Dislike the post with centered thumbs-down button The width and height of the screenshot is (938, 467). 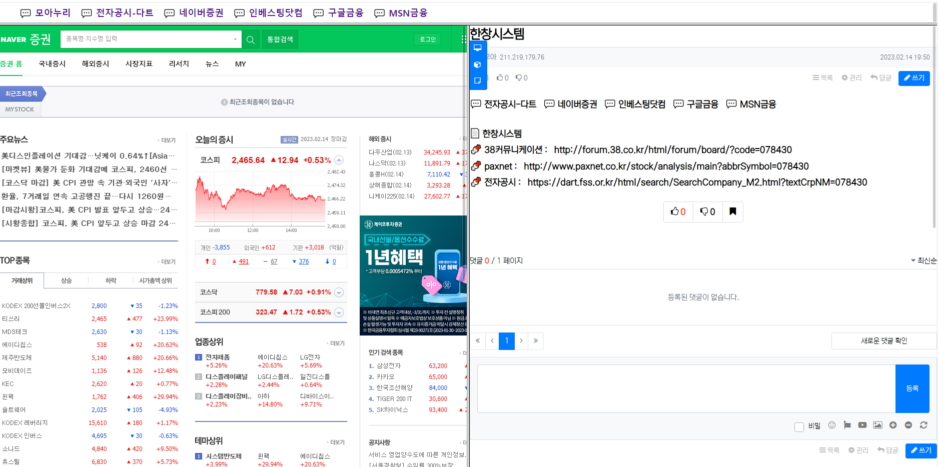click(708, 212)
